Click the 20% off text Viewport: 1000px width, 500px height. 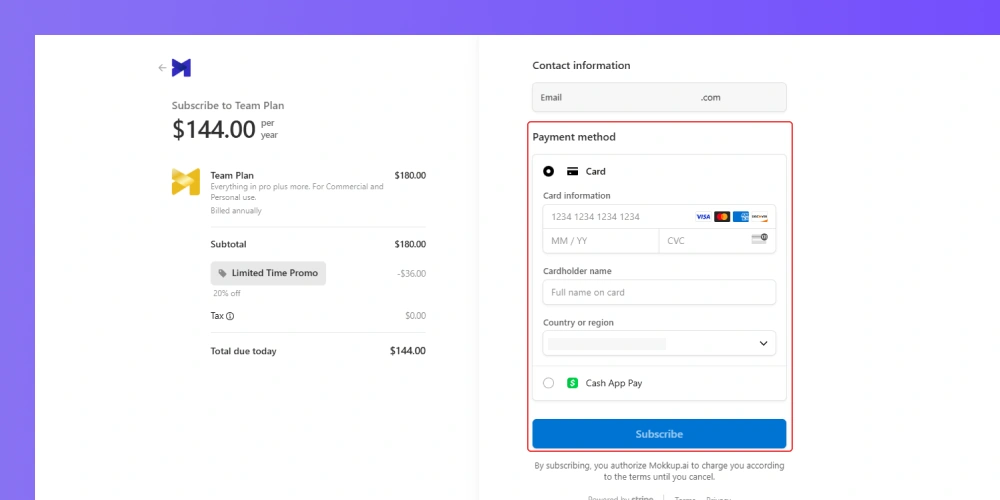tap(227, 293)
